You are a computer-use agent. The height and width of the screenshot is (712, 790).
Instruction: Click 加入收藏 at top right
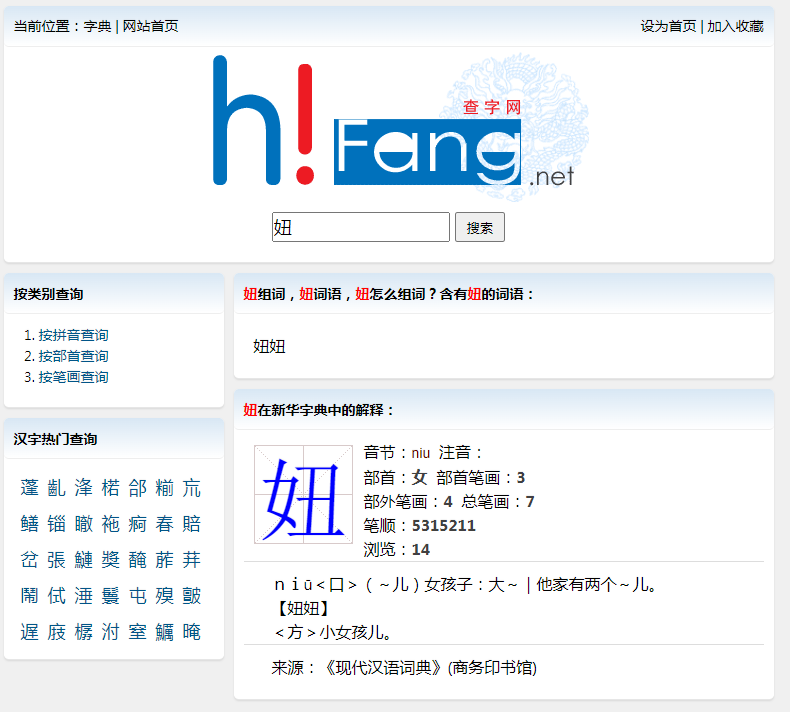click(x=735, y=26)
